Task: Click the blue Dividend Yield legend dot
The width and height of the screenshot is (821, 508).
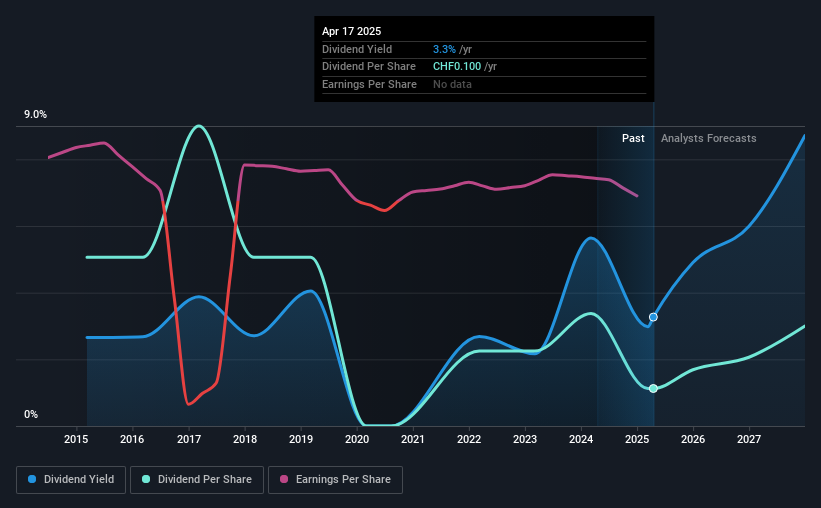Action: [x=32, y=479]
